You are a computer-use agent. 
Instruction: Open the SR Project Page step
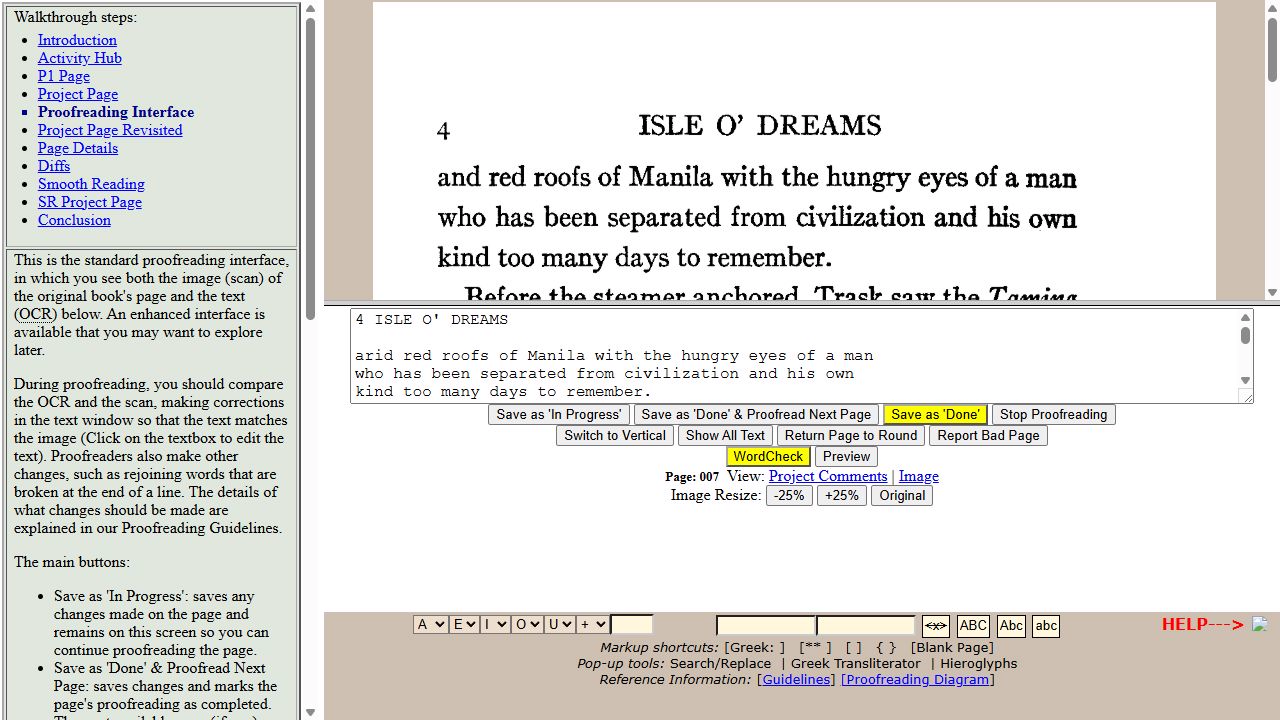point(90,202)
